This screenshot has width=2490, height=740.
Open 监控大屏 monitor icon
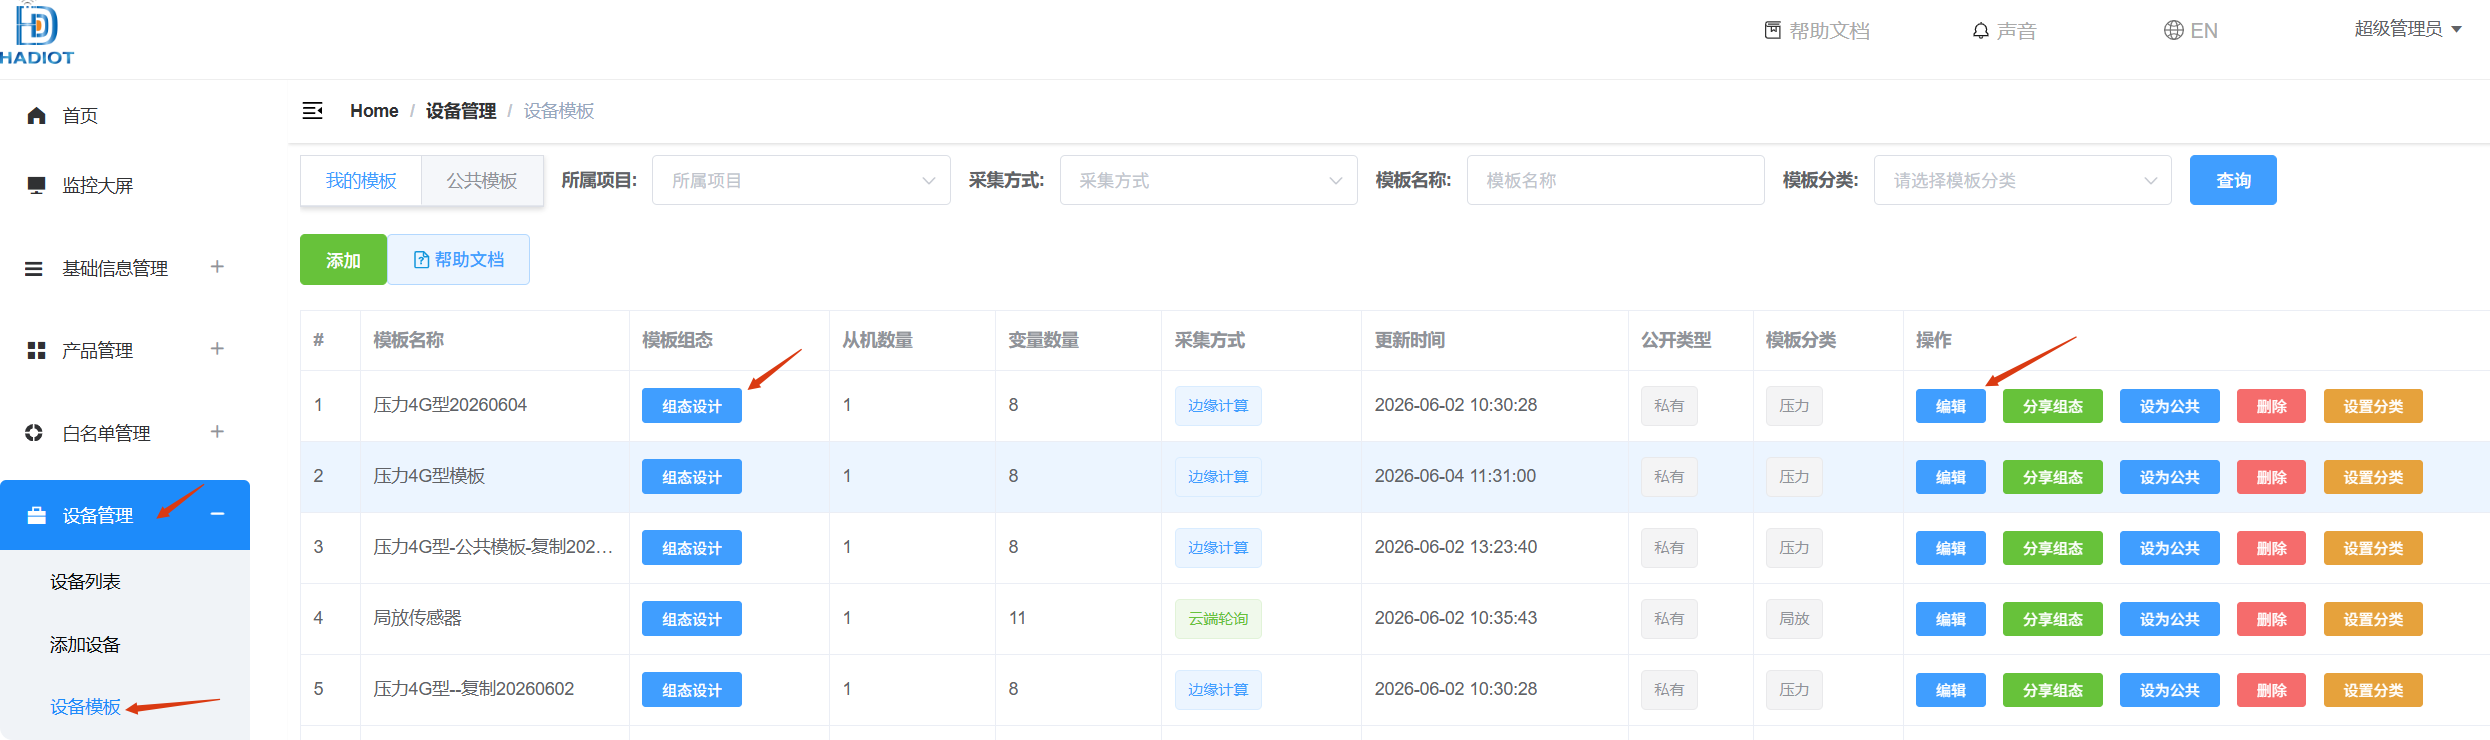pyautogui.click(x=36, y=185)
